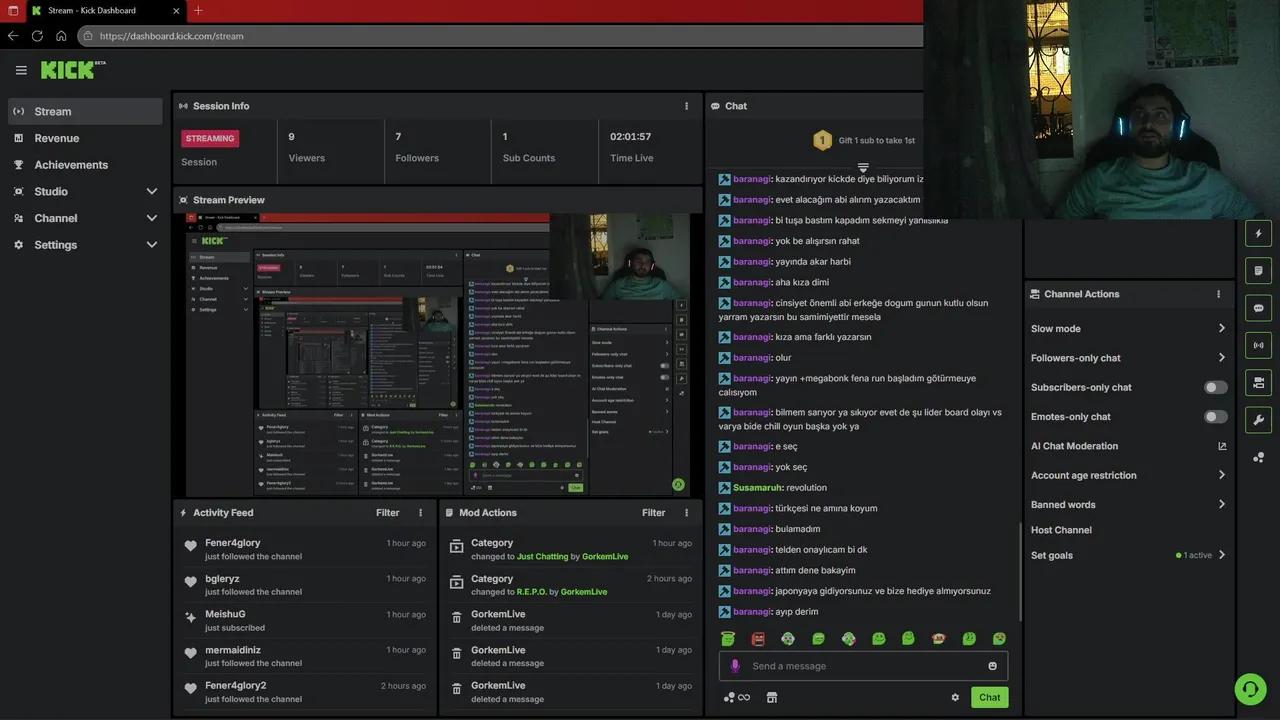Go to Revenue in sidebar
1280x720 pixels.
[85, 138]
